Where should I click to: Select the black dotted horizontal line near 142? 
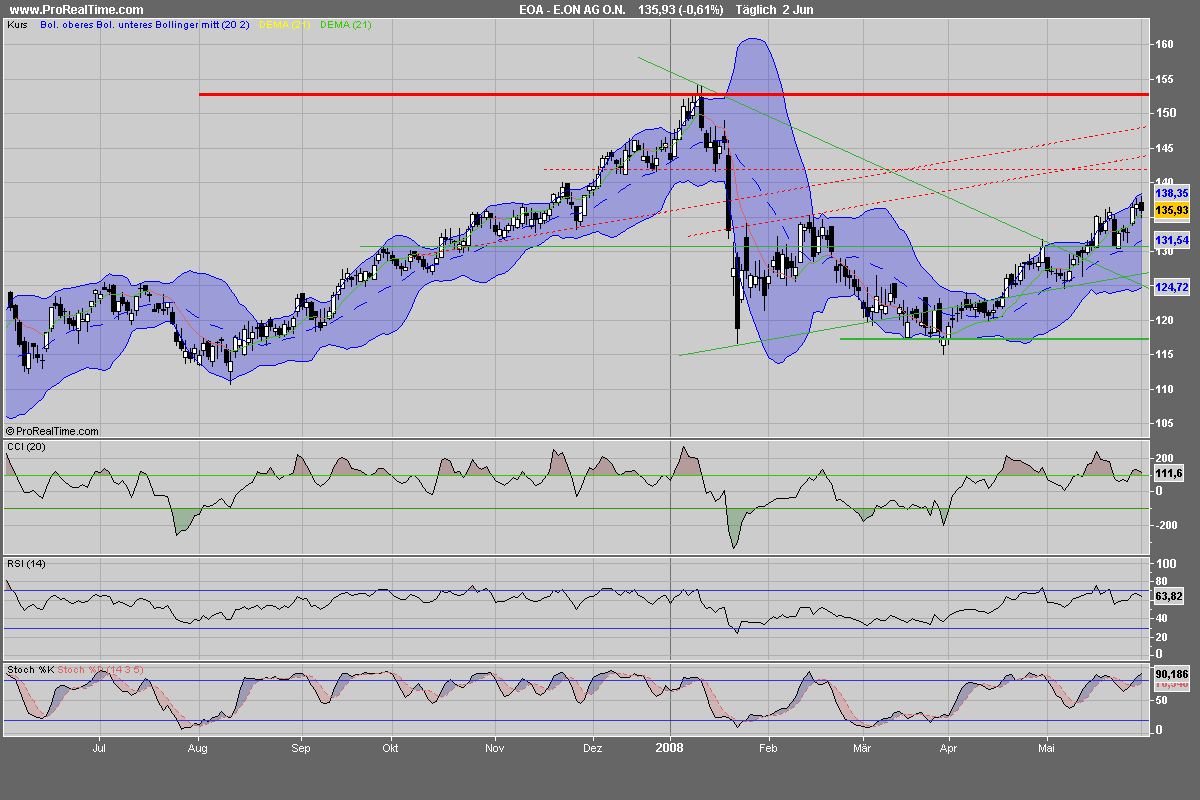(845, 169)
